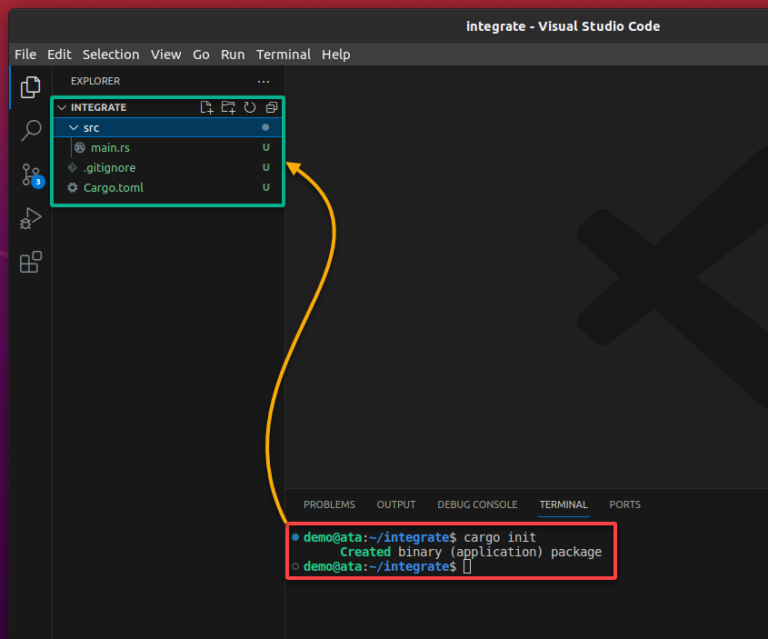Collapse the INTEGRATE project section

point(98,107)
